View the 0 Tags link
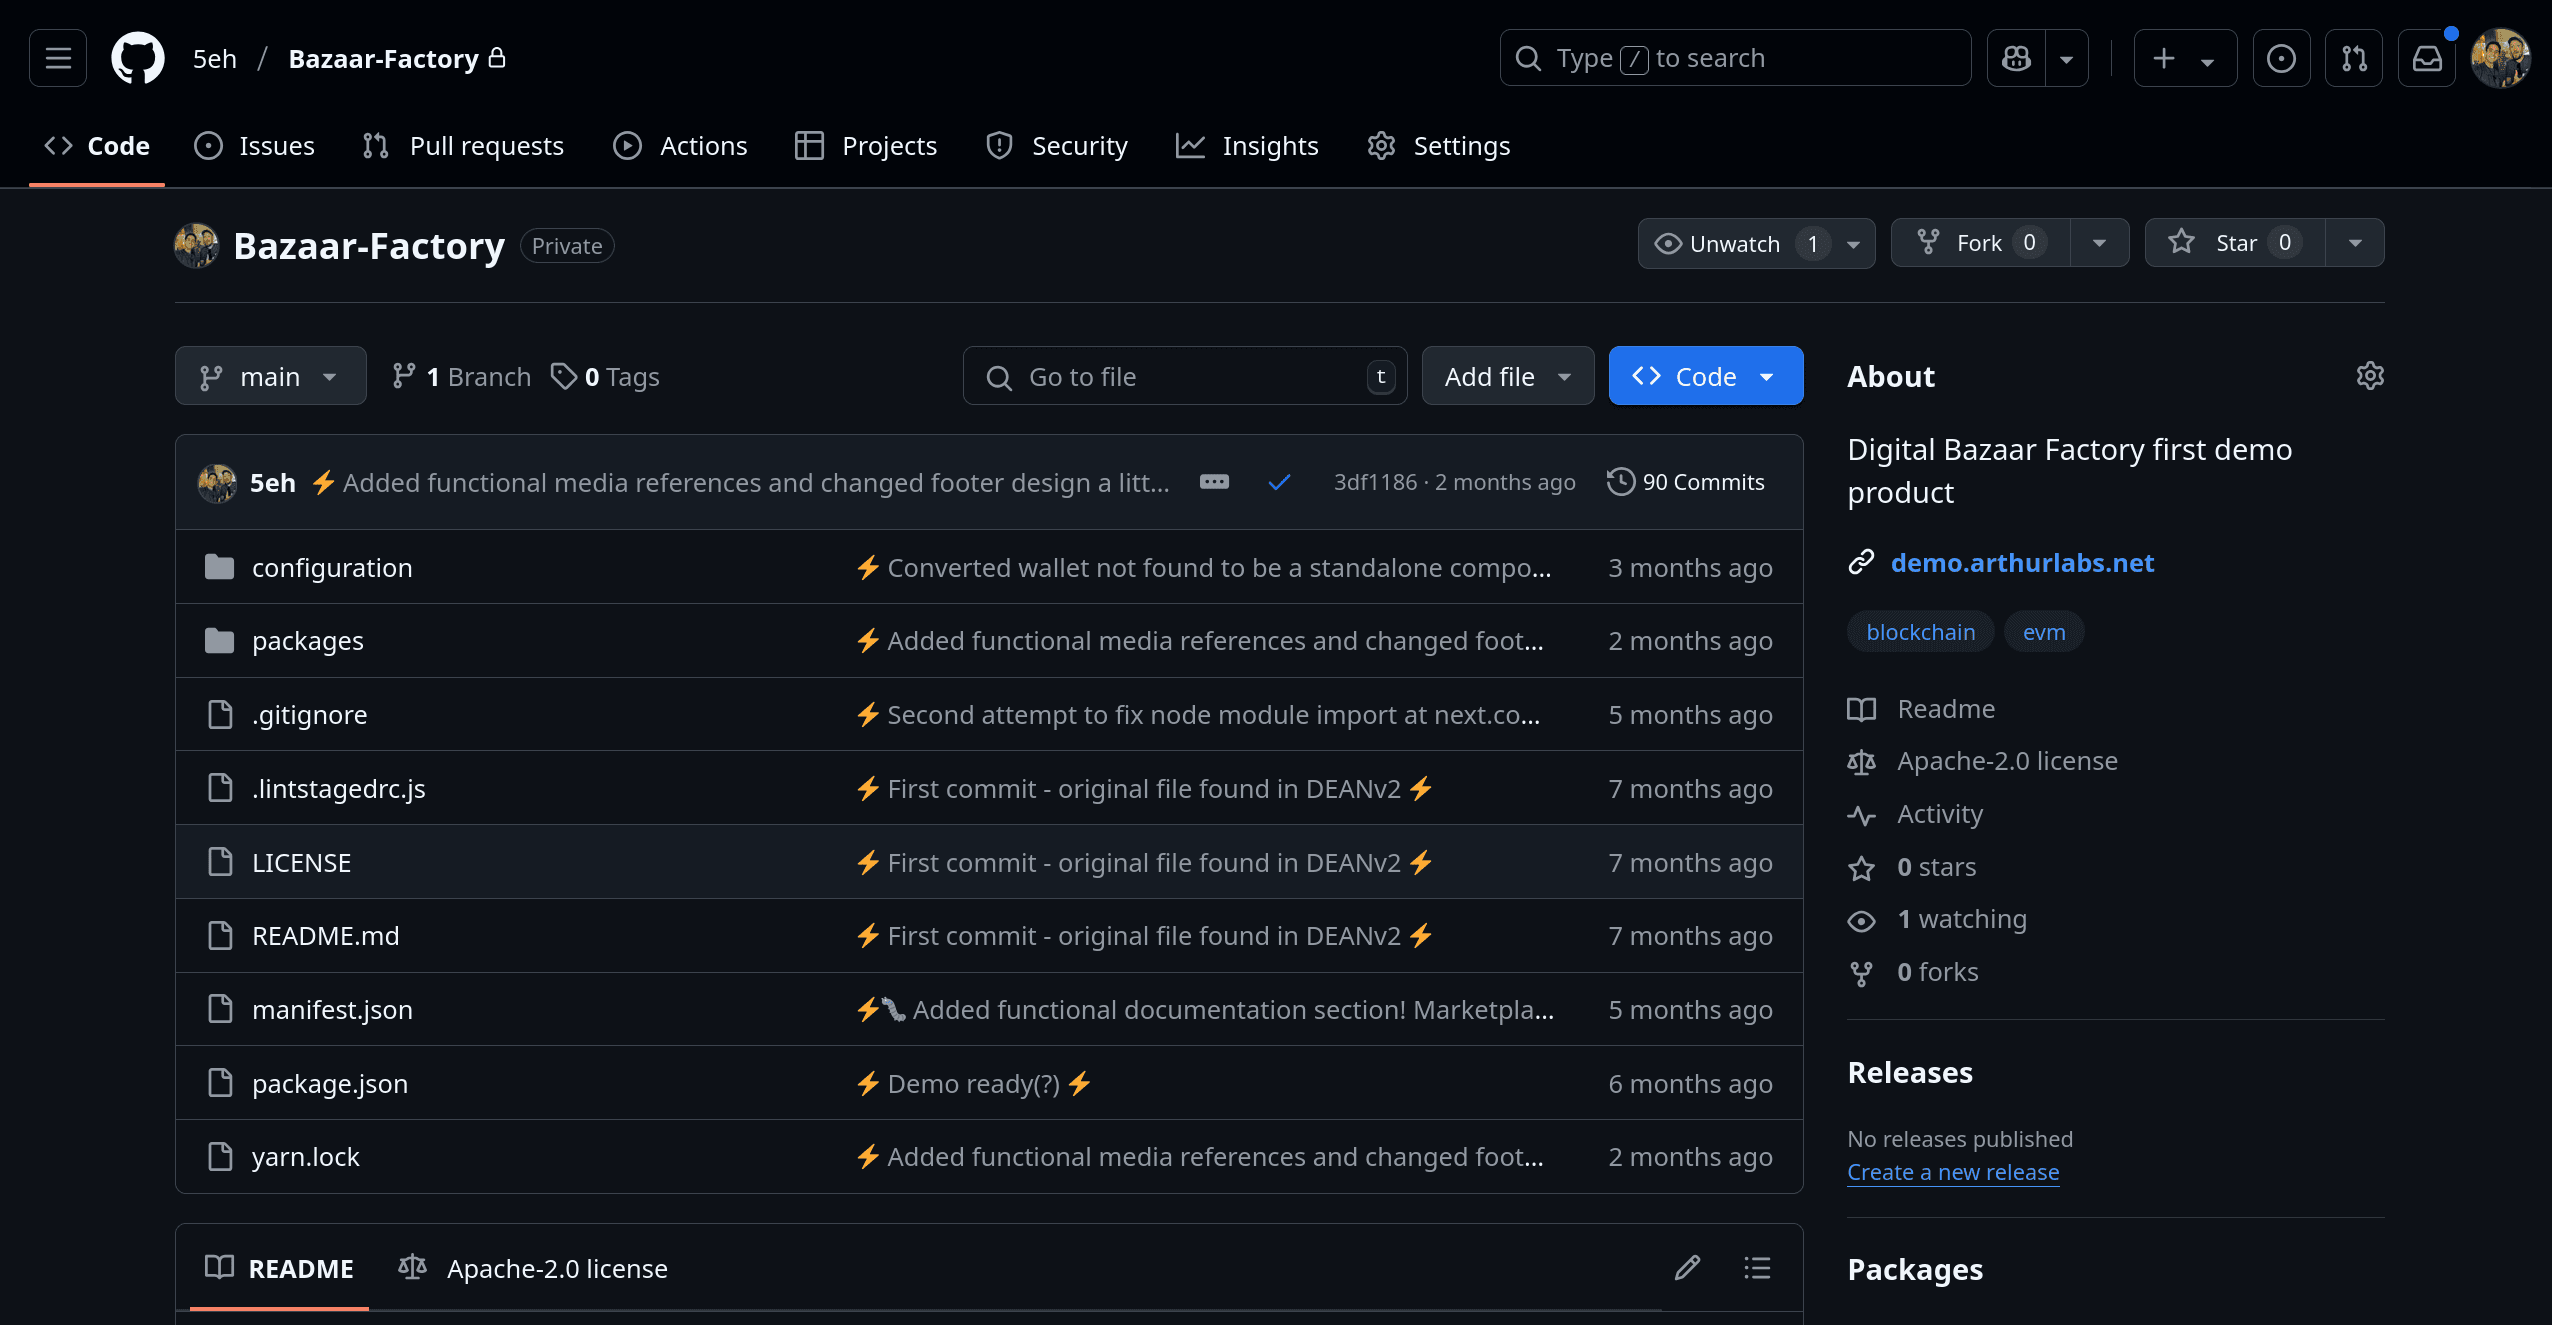Screen dimensions: 2552x1325 605,376
